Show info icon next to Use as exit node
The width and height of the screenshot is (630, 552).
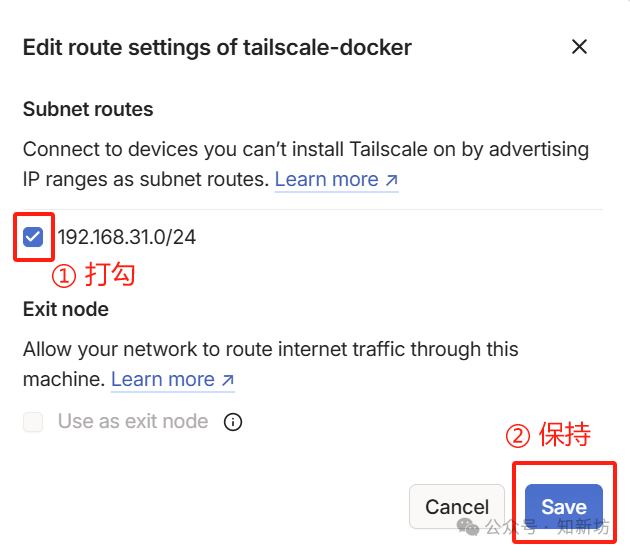[233, 422]
